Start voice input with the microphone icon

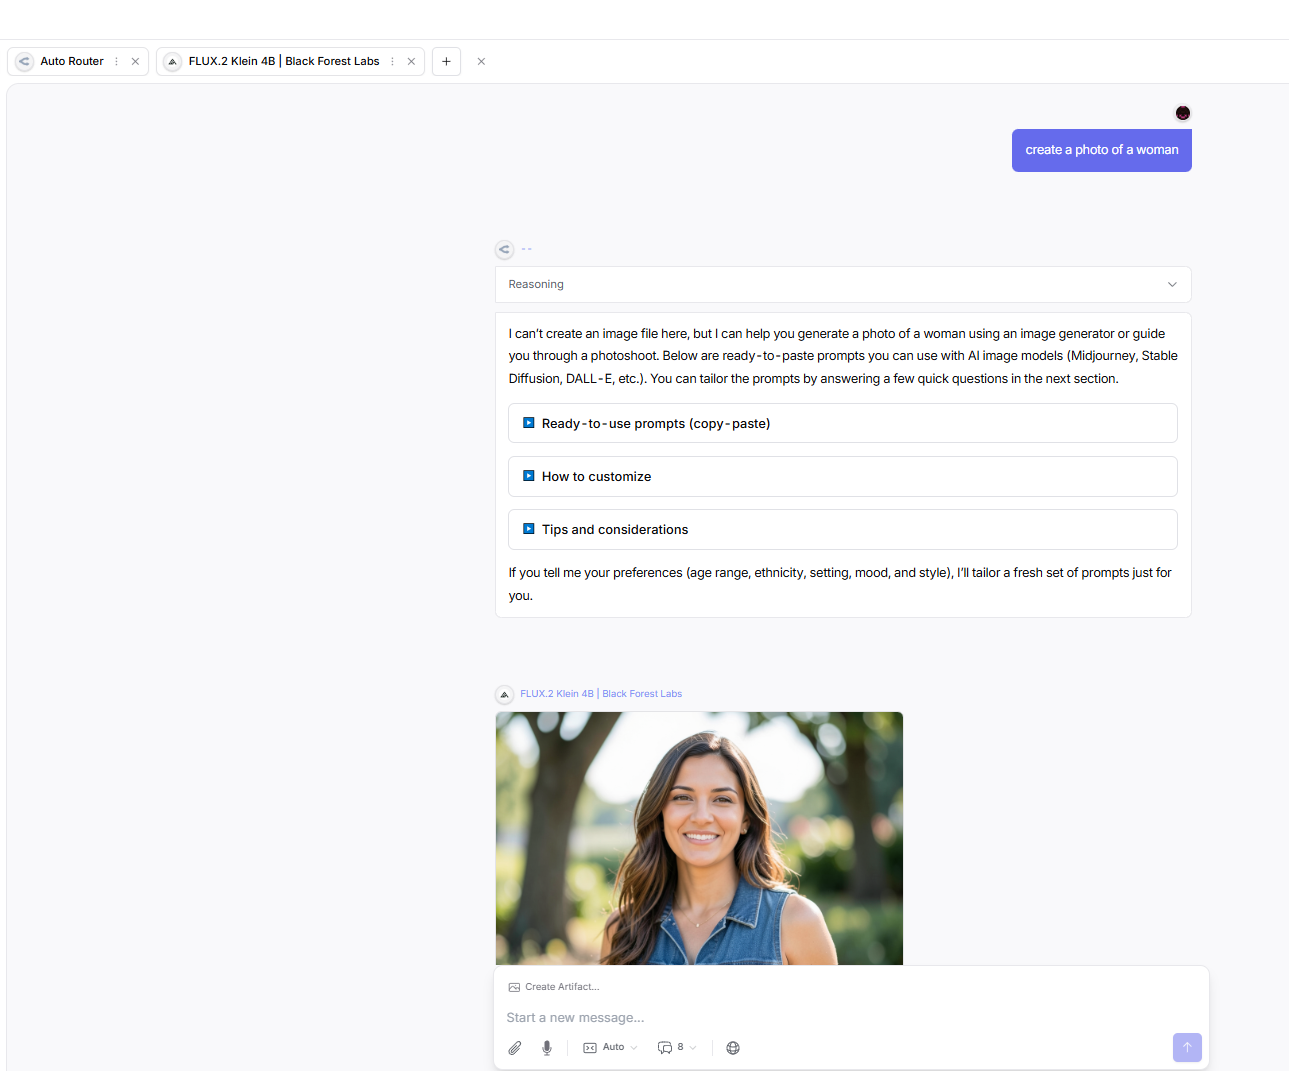point(547,1048)
